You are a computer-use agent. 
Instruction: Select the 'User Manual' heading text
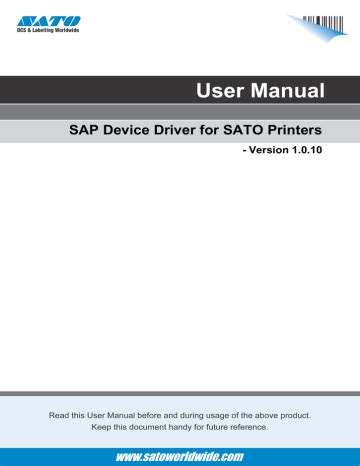click(x=260, y=90)
